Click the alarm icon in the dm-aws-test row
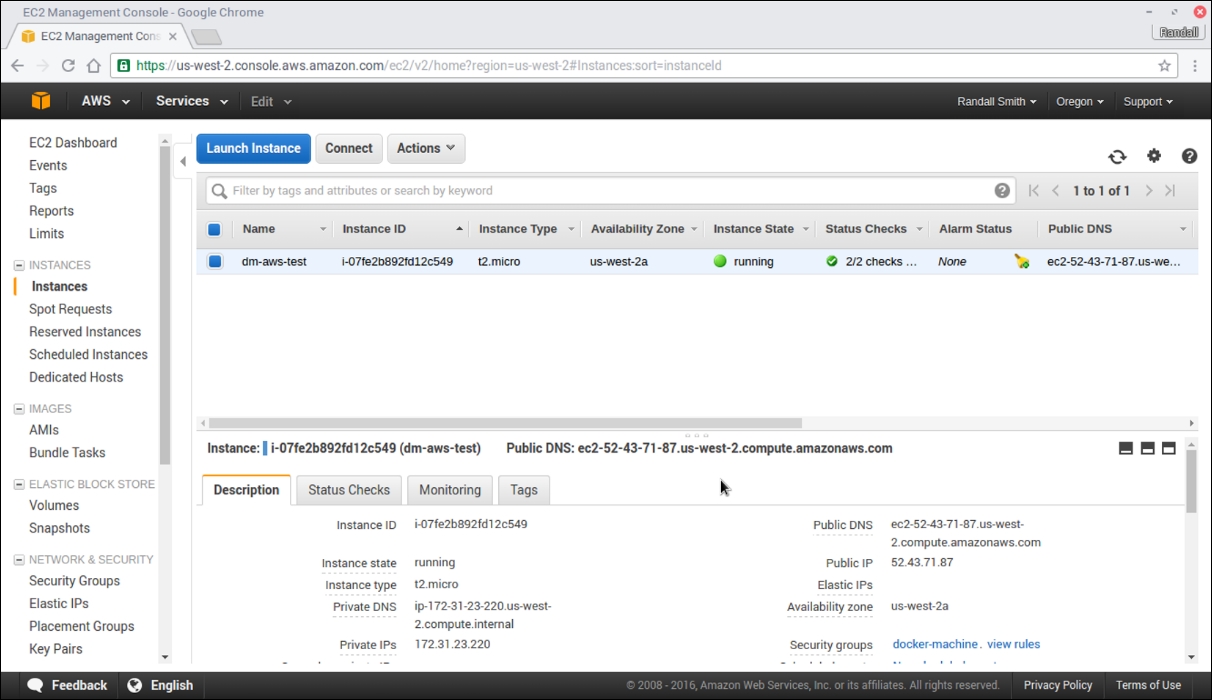 coord(1021,262)
